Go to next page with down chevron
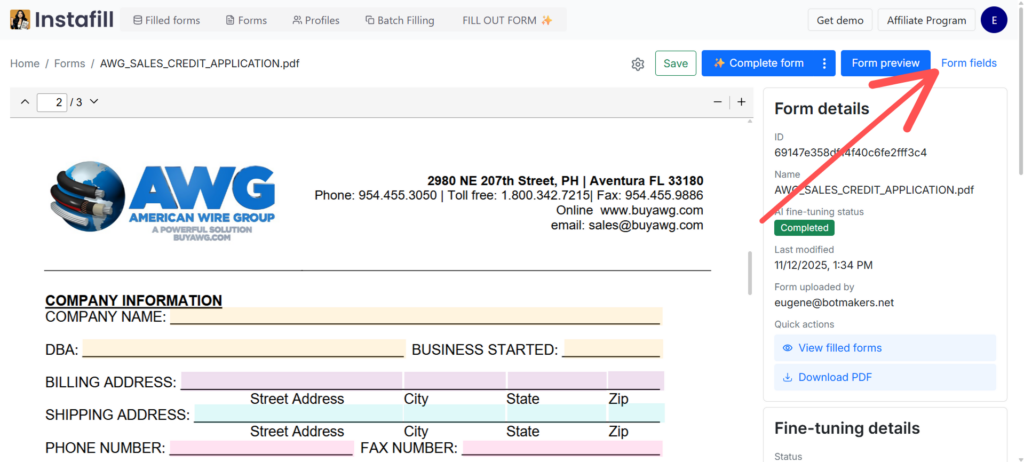1024x462 pixels. click(94, 102)
